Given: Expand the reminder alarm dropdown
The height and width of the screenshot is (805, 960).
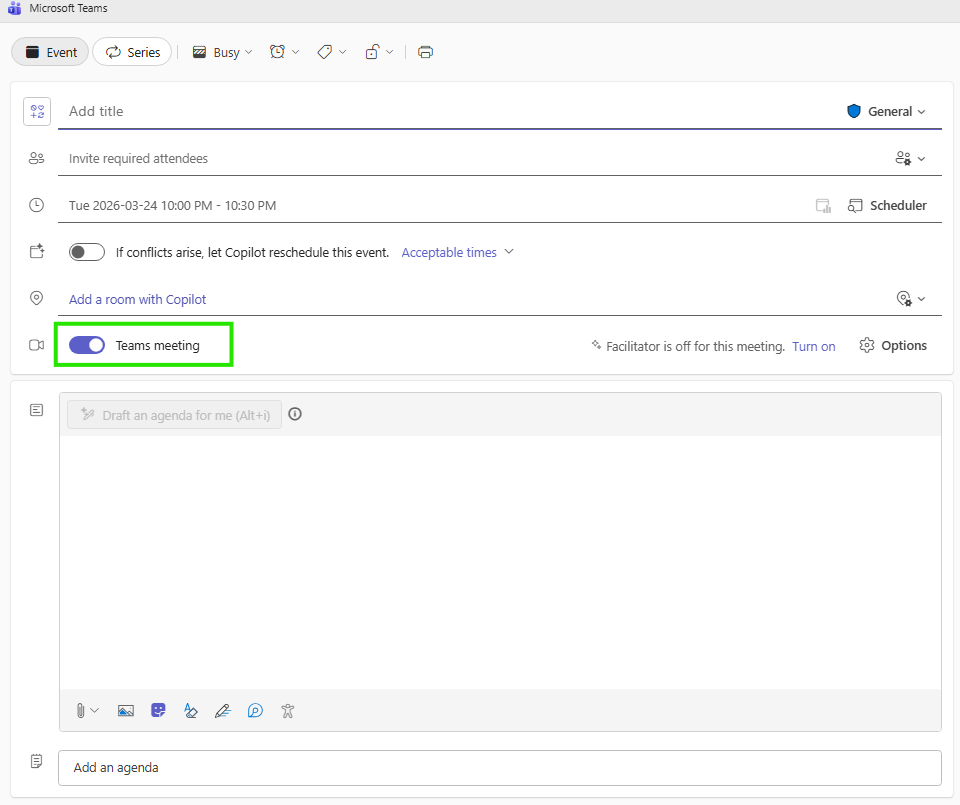Looking at the screenshot, I should click(x=285, y=52).
